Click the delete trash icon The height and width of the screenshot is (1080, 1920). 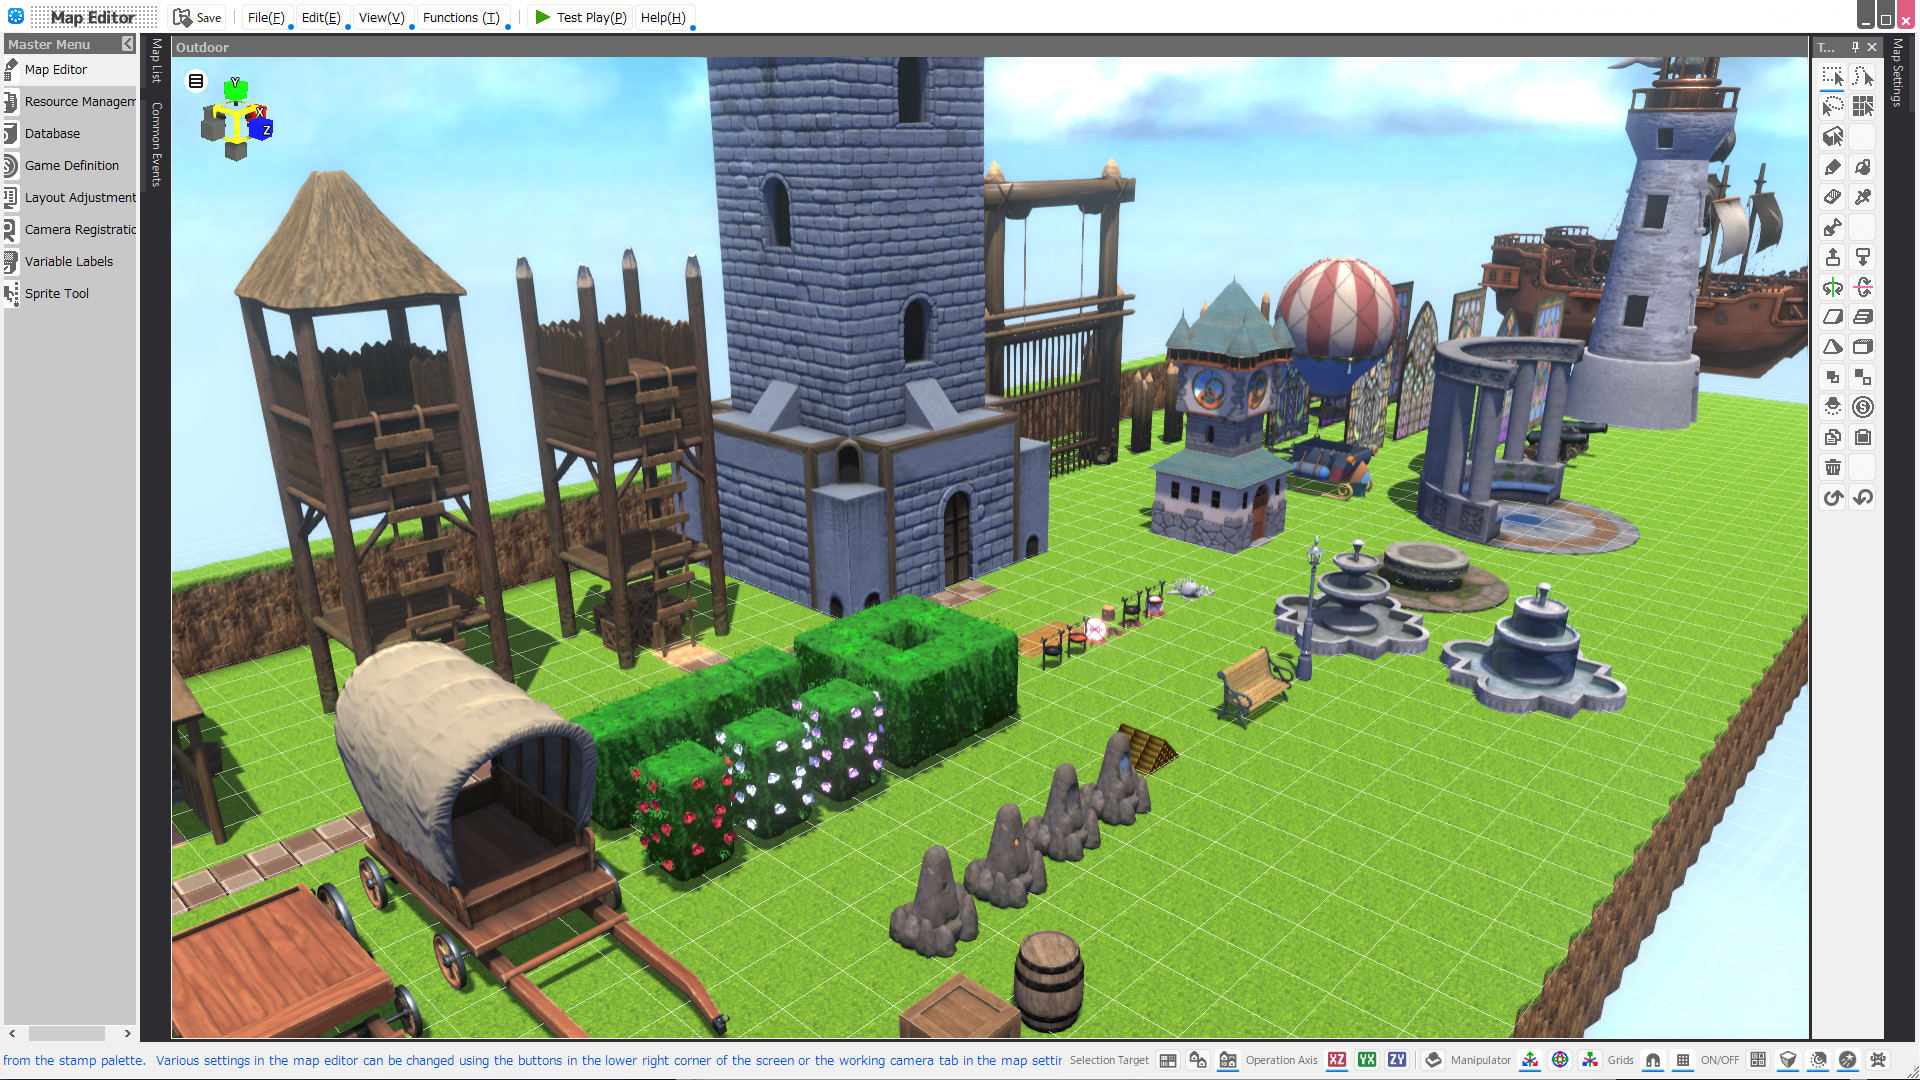coord(1832,466)
